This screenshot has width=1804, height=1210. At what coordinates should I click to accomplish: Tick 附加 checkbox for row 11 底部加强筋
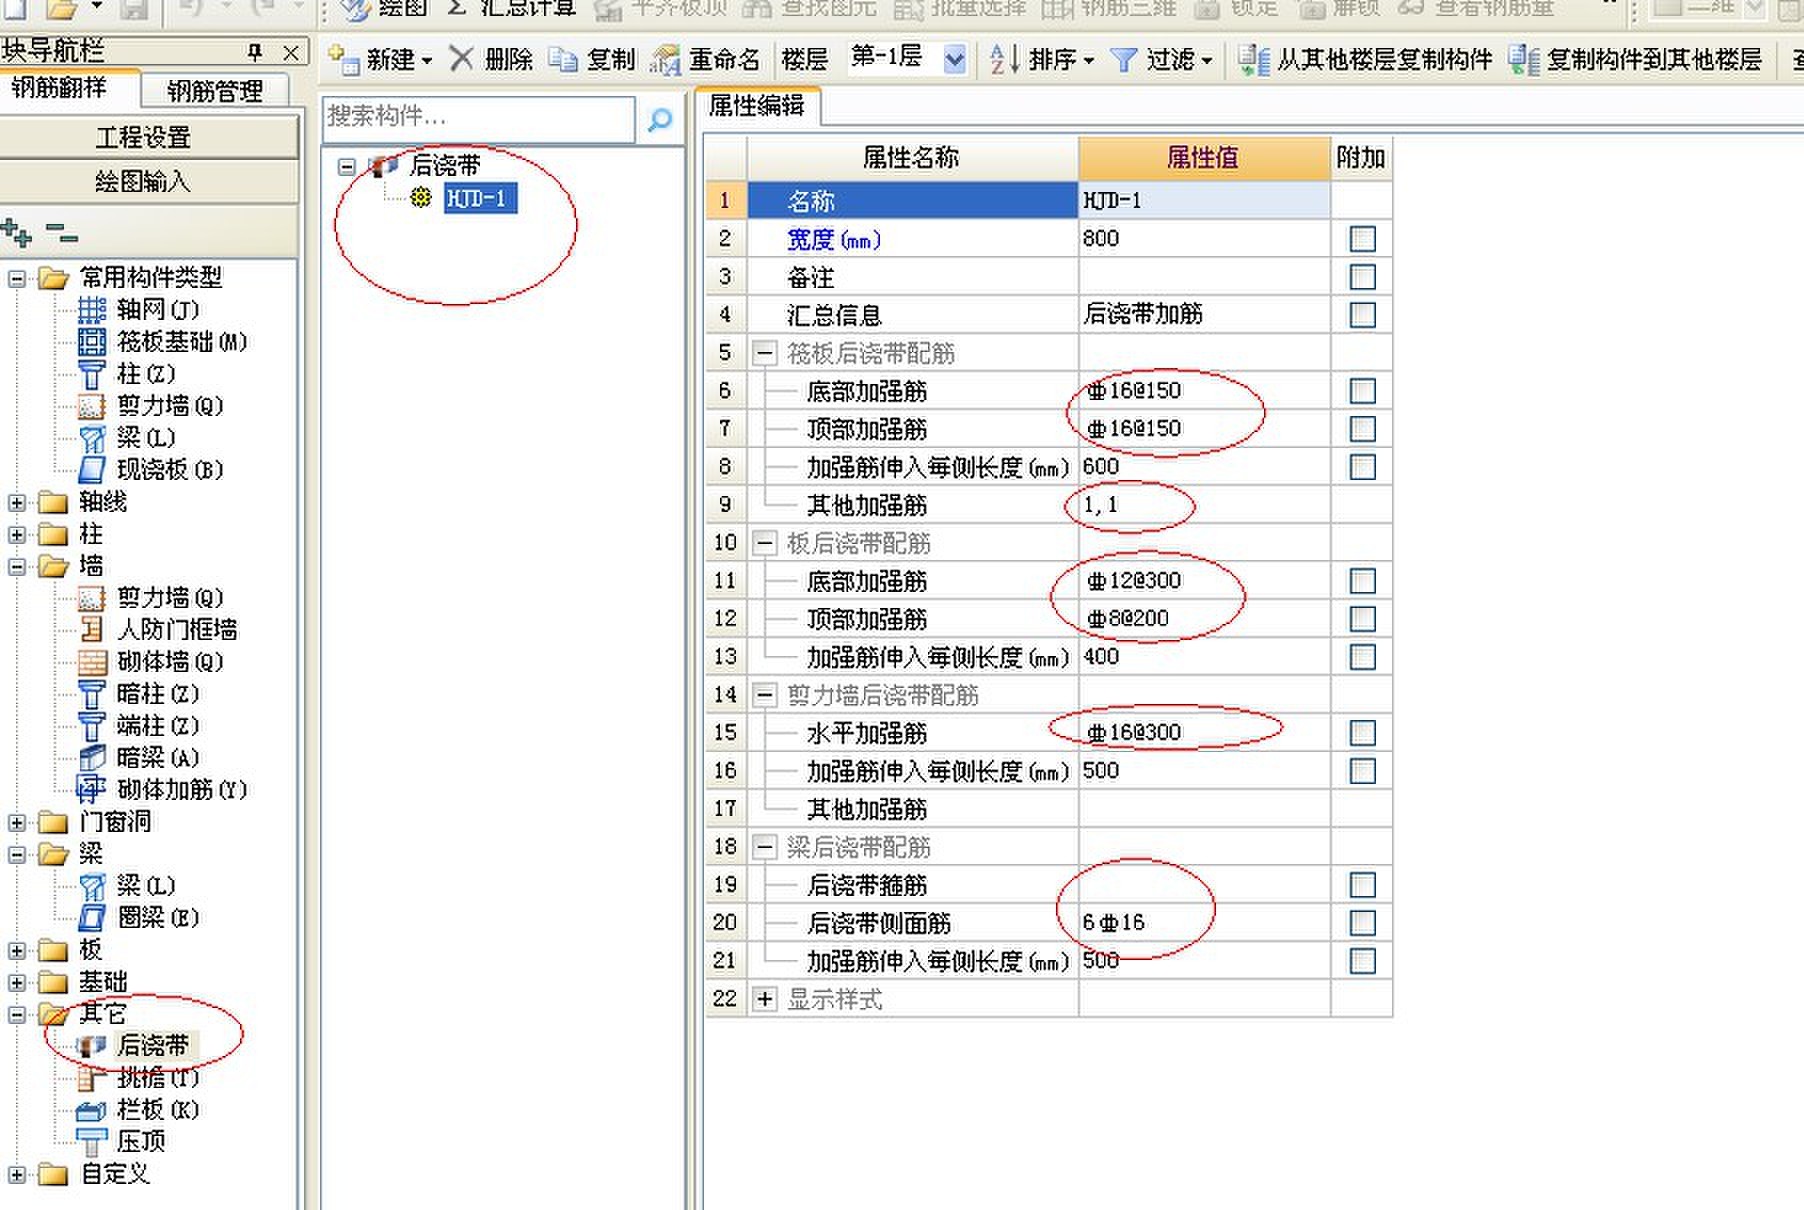tap(1362, 581)
